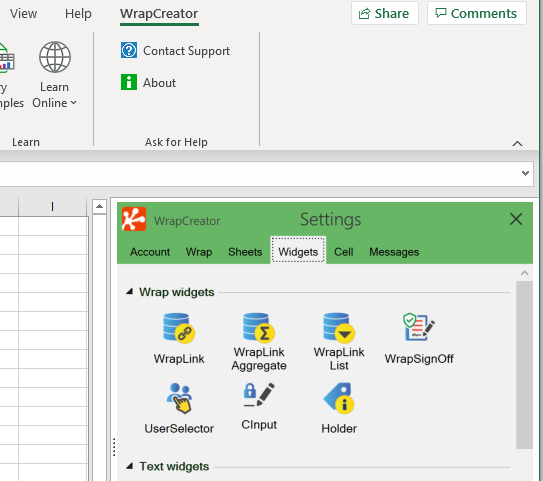This screenshot has height=481, width=543.
Task: Click the Share button
Action: 385,13
